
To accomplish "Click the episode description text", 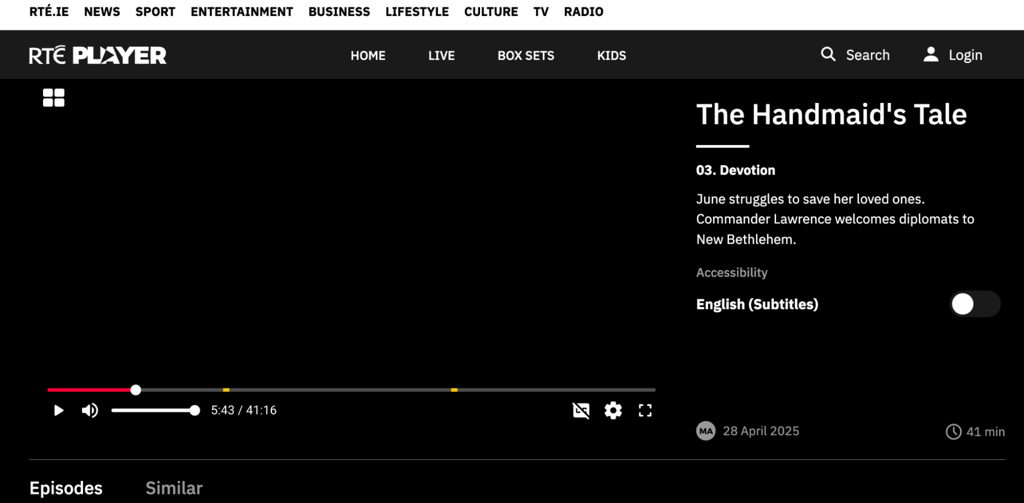I will [835, 219].
